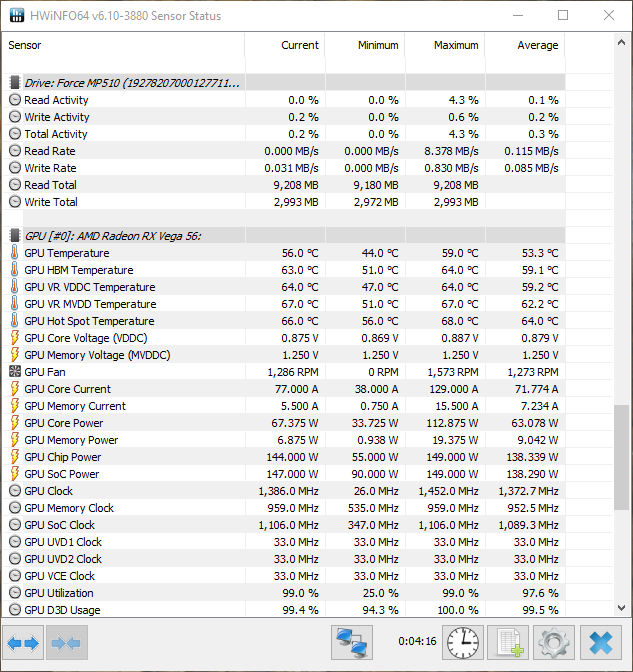Click the lightning icon for GPU Chip Power
Viewport: 633px width, 672px height.
(x=15, y=457)
